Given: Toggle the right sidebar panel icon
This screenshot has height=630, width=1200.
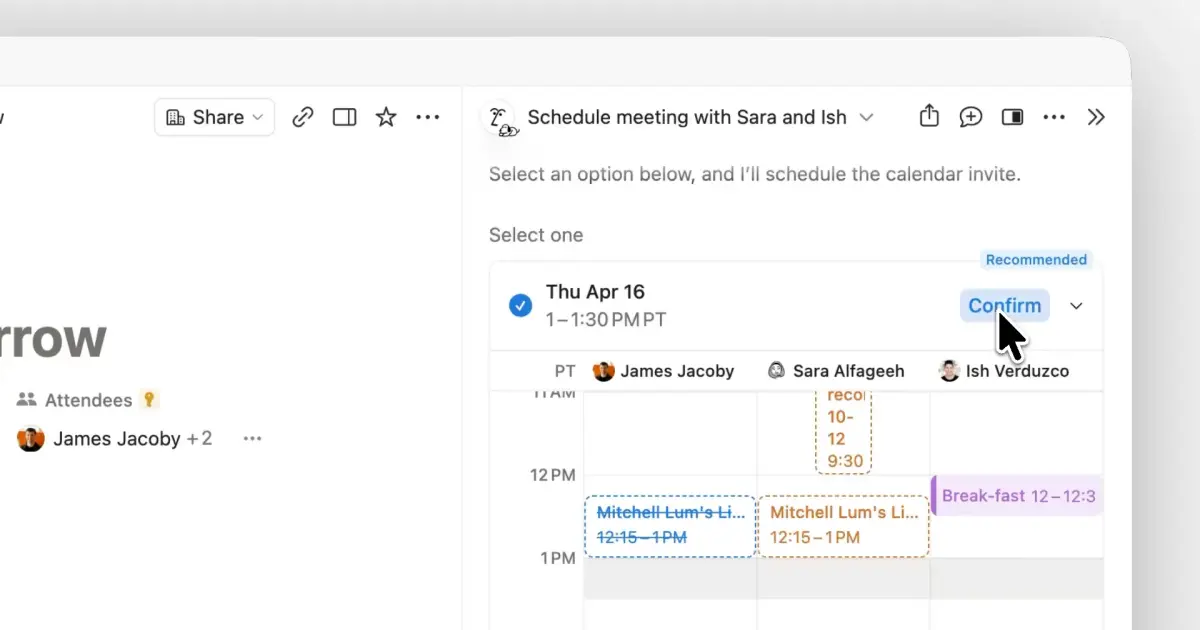Looking at the screenshot, I should pyautogui.click(x=1012, y=117).
